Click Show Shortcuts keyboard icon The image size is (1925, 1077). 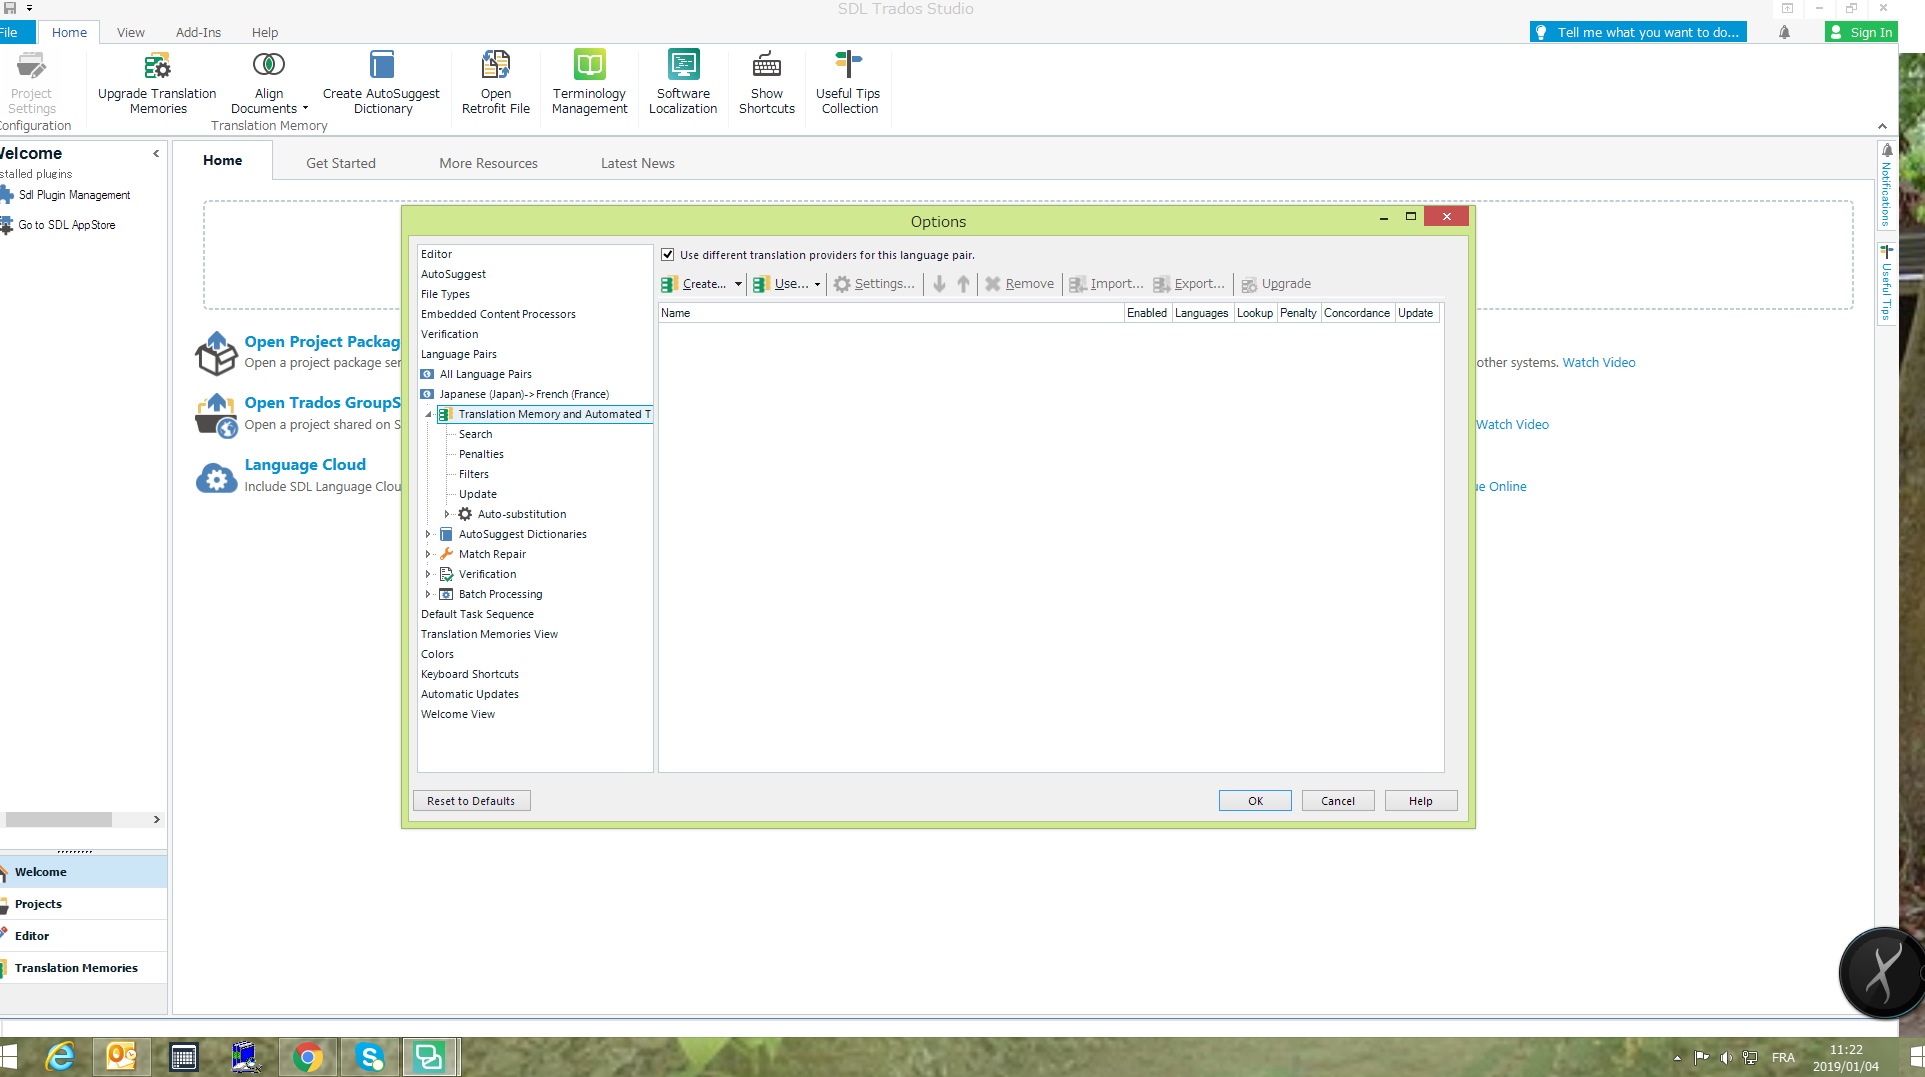767,66
